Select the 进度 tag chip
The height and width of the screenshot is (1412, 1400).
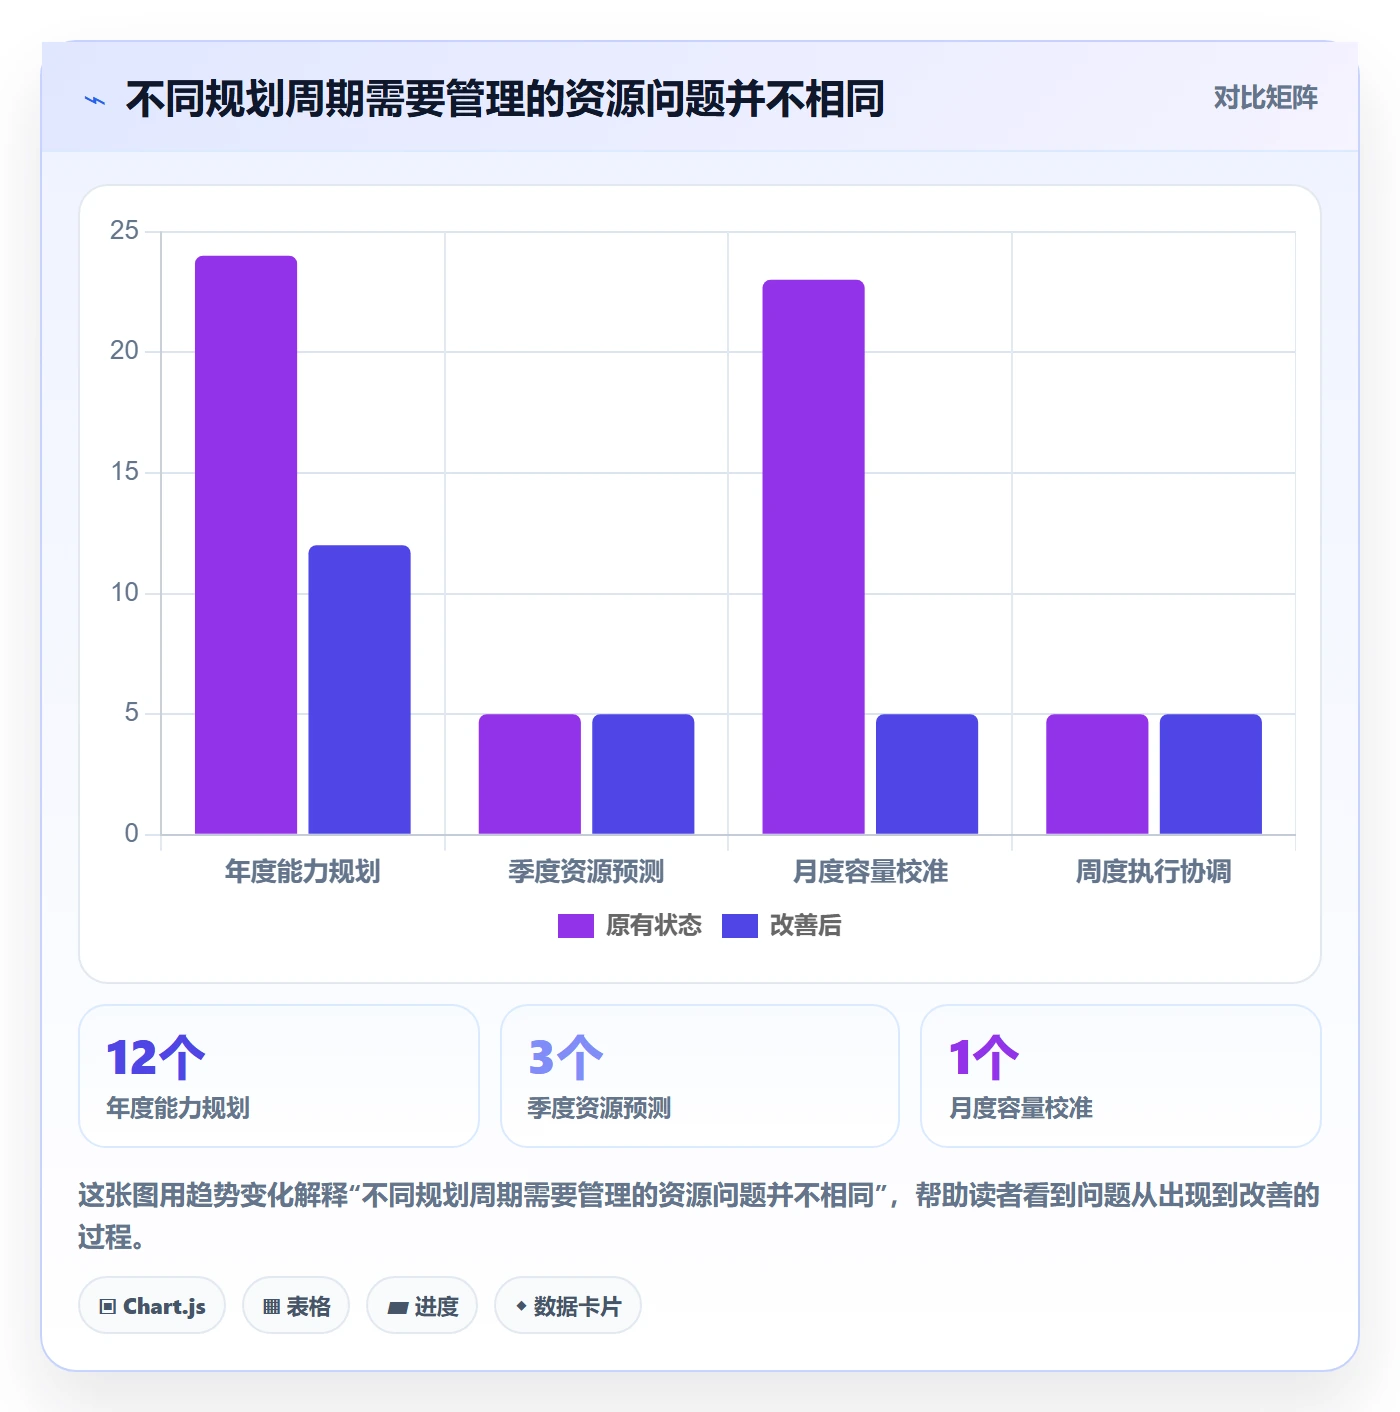pos(422,1306)
